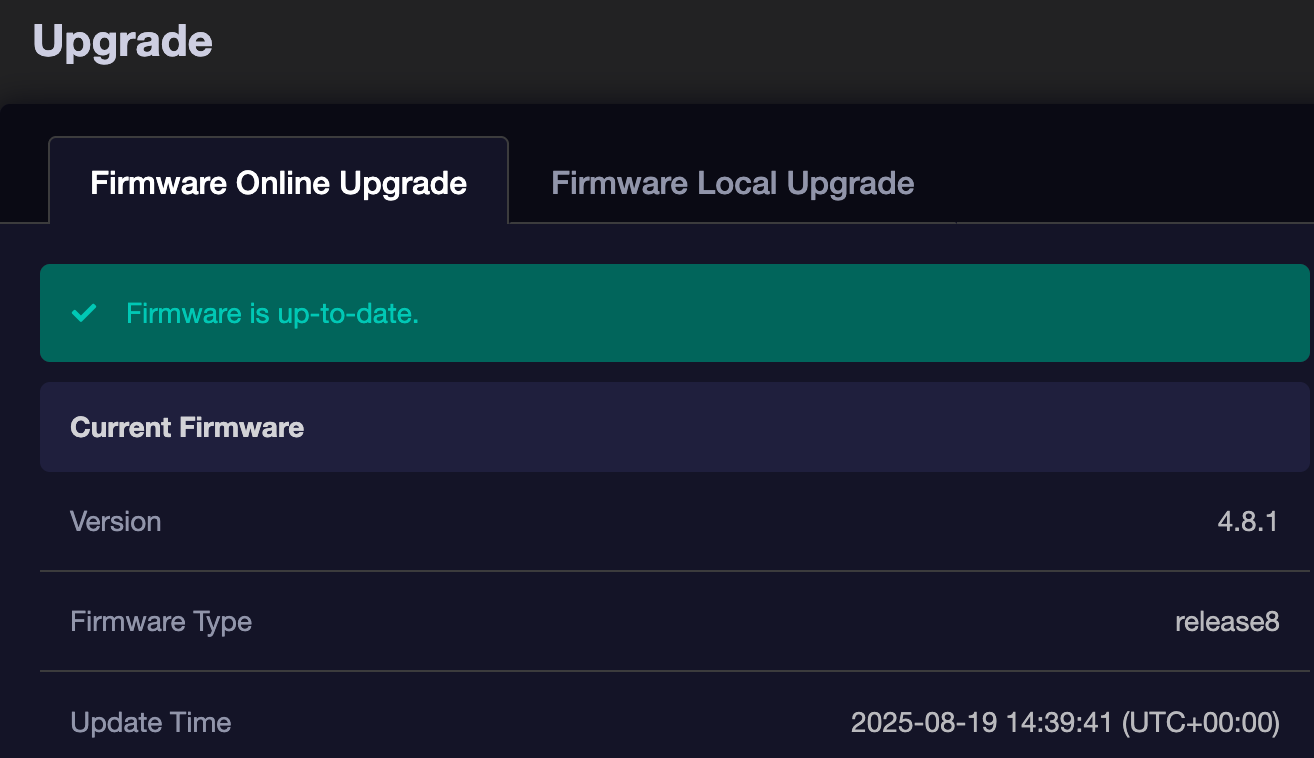Click the Firmware Type label

coord(161,621)
